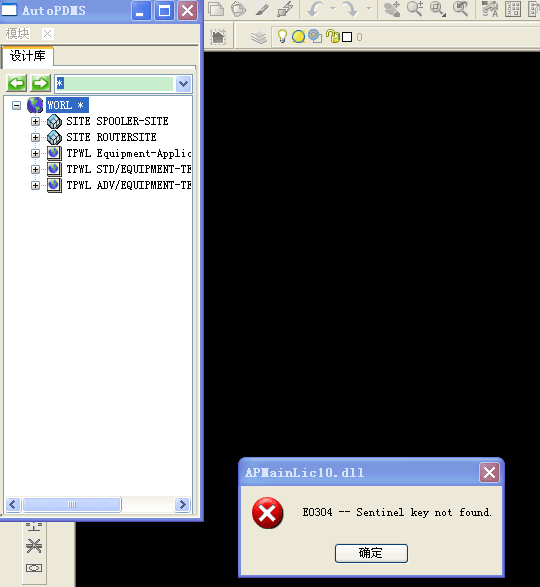Open the filter combo box dropdown arrow
This screenshot has width=540, height=587.
tap(183, 83)
